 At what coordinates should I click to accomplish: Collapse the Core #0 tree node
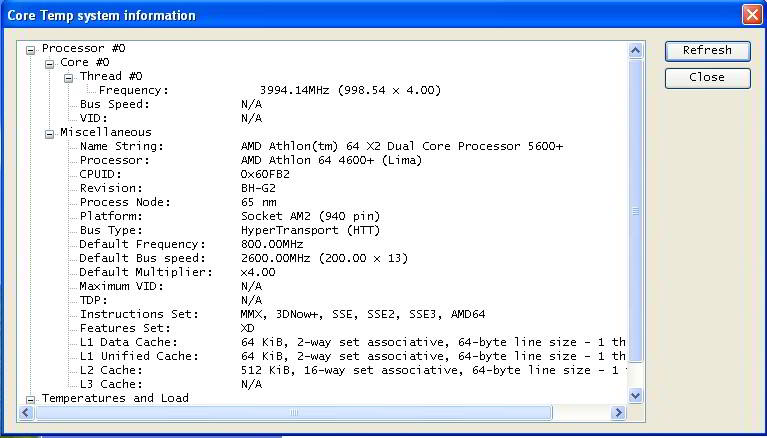pos(49,64)
